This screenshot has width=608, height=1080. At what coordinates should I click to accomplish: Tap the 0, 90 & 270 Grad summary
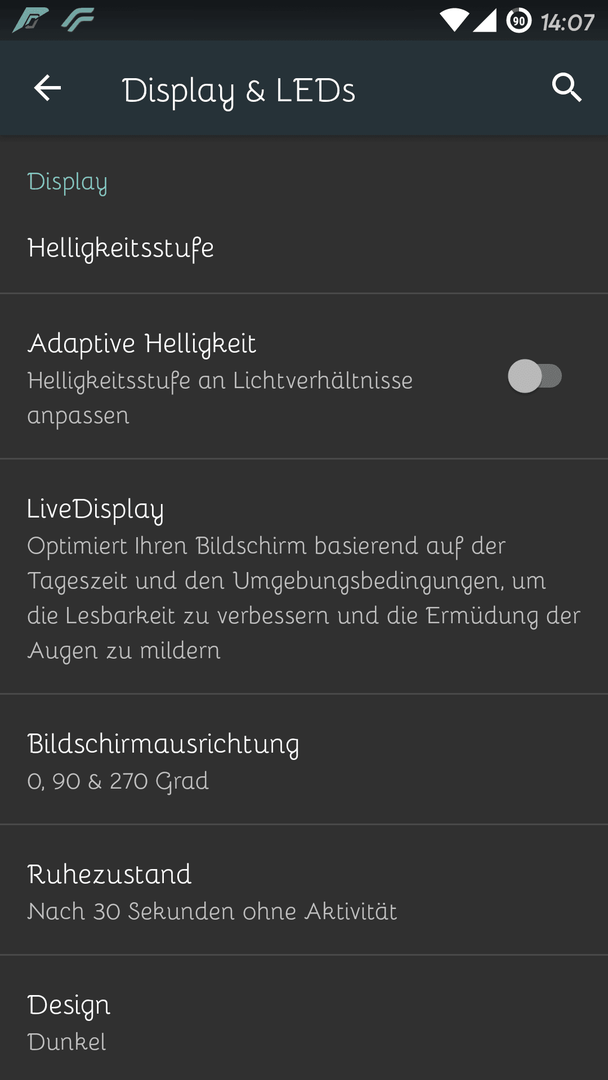[x=118, y=781]
